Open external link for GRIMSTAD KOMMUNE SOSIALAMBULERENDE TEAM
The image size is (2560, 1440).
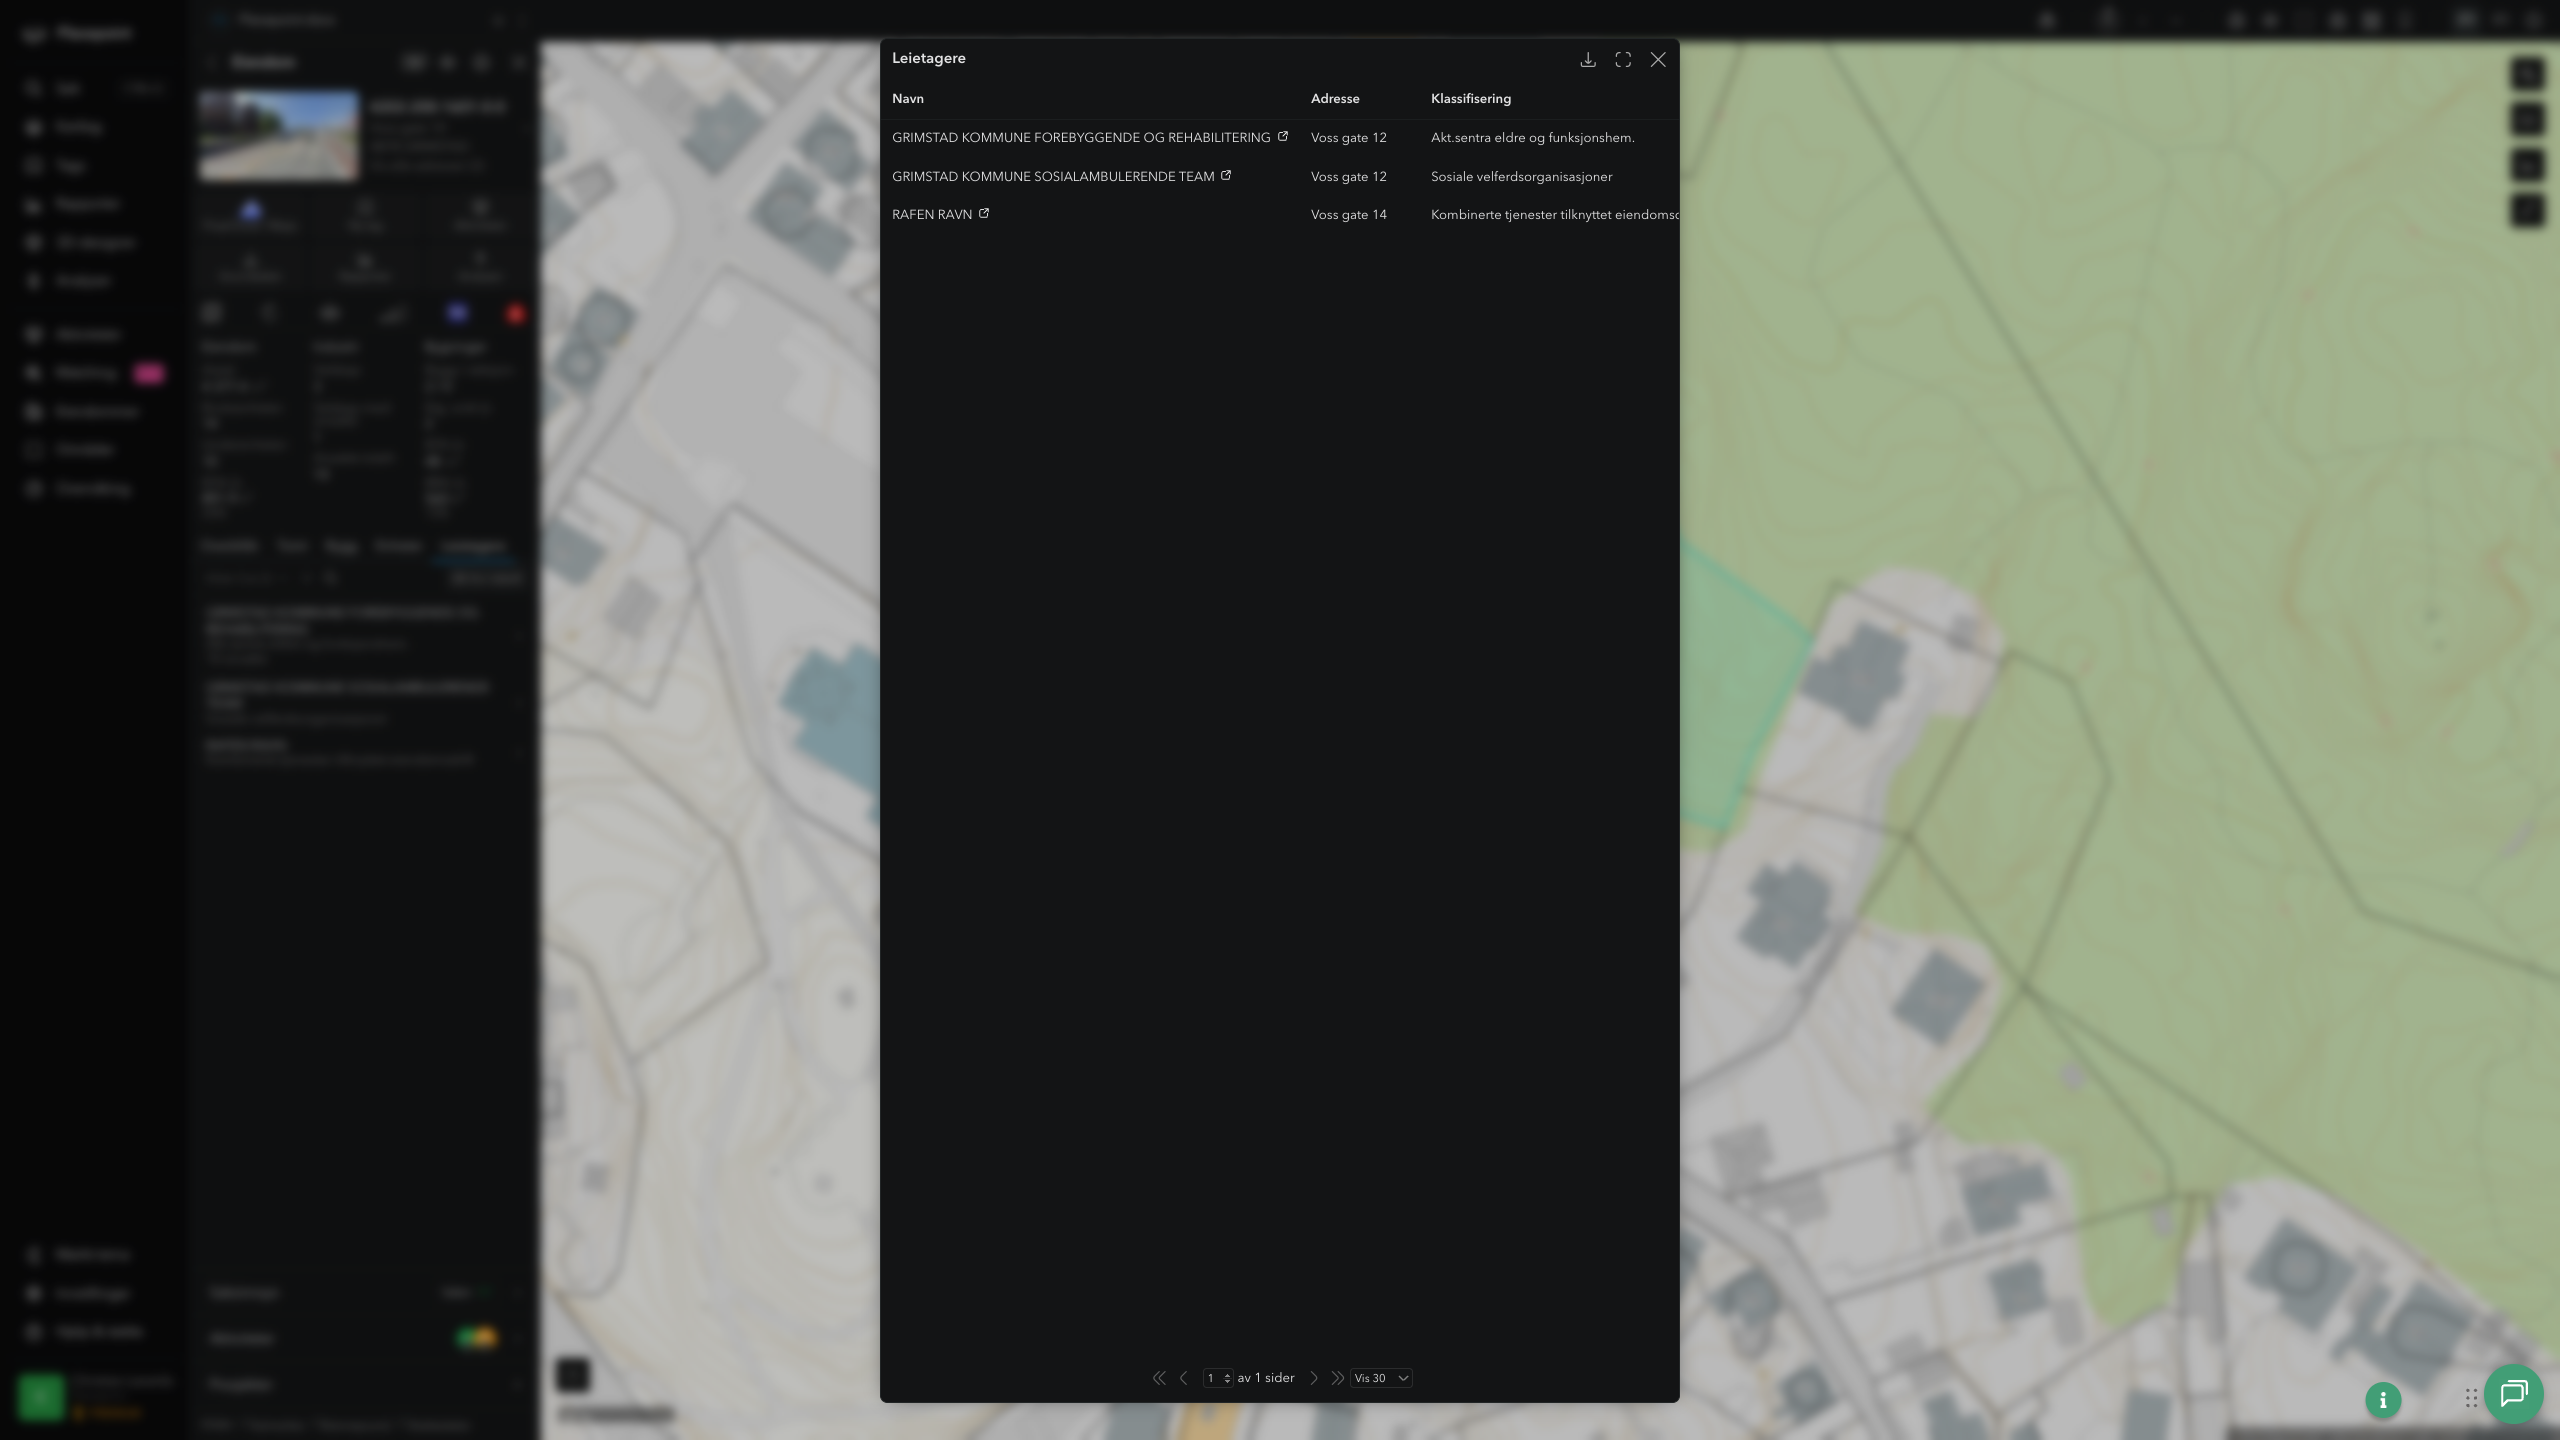point(1226,175)
